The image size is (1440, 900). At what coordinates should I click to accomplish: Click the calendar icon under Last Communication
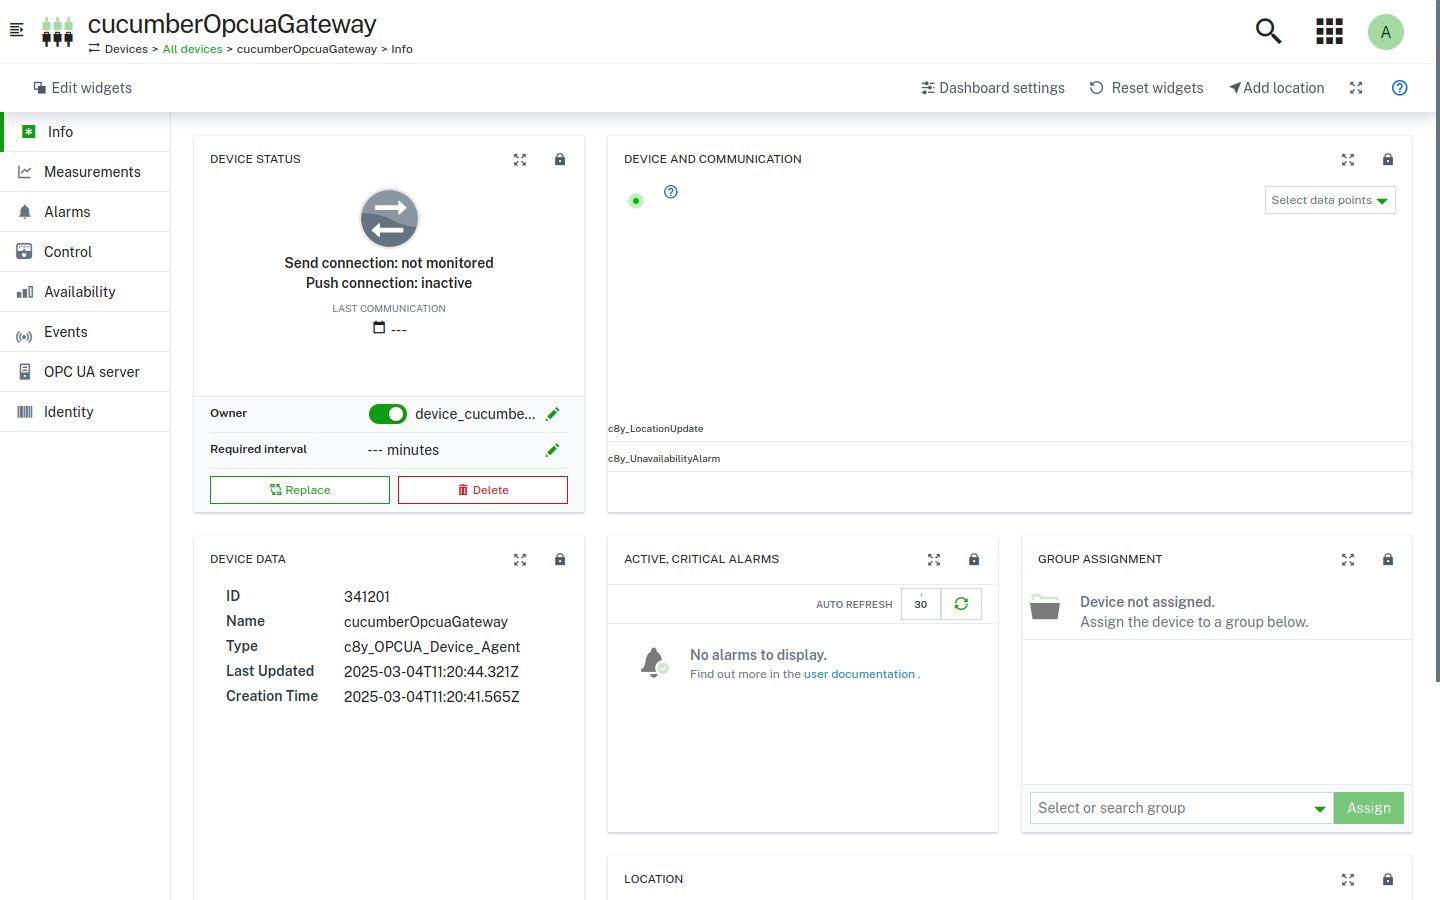pos(377,327)
